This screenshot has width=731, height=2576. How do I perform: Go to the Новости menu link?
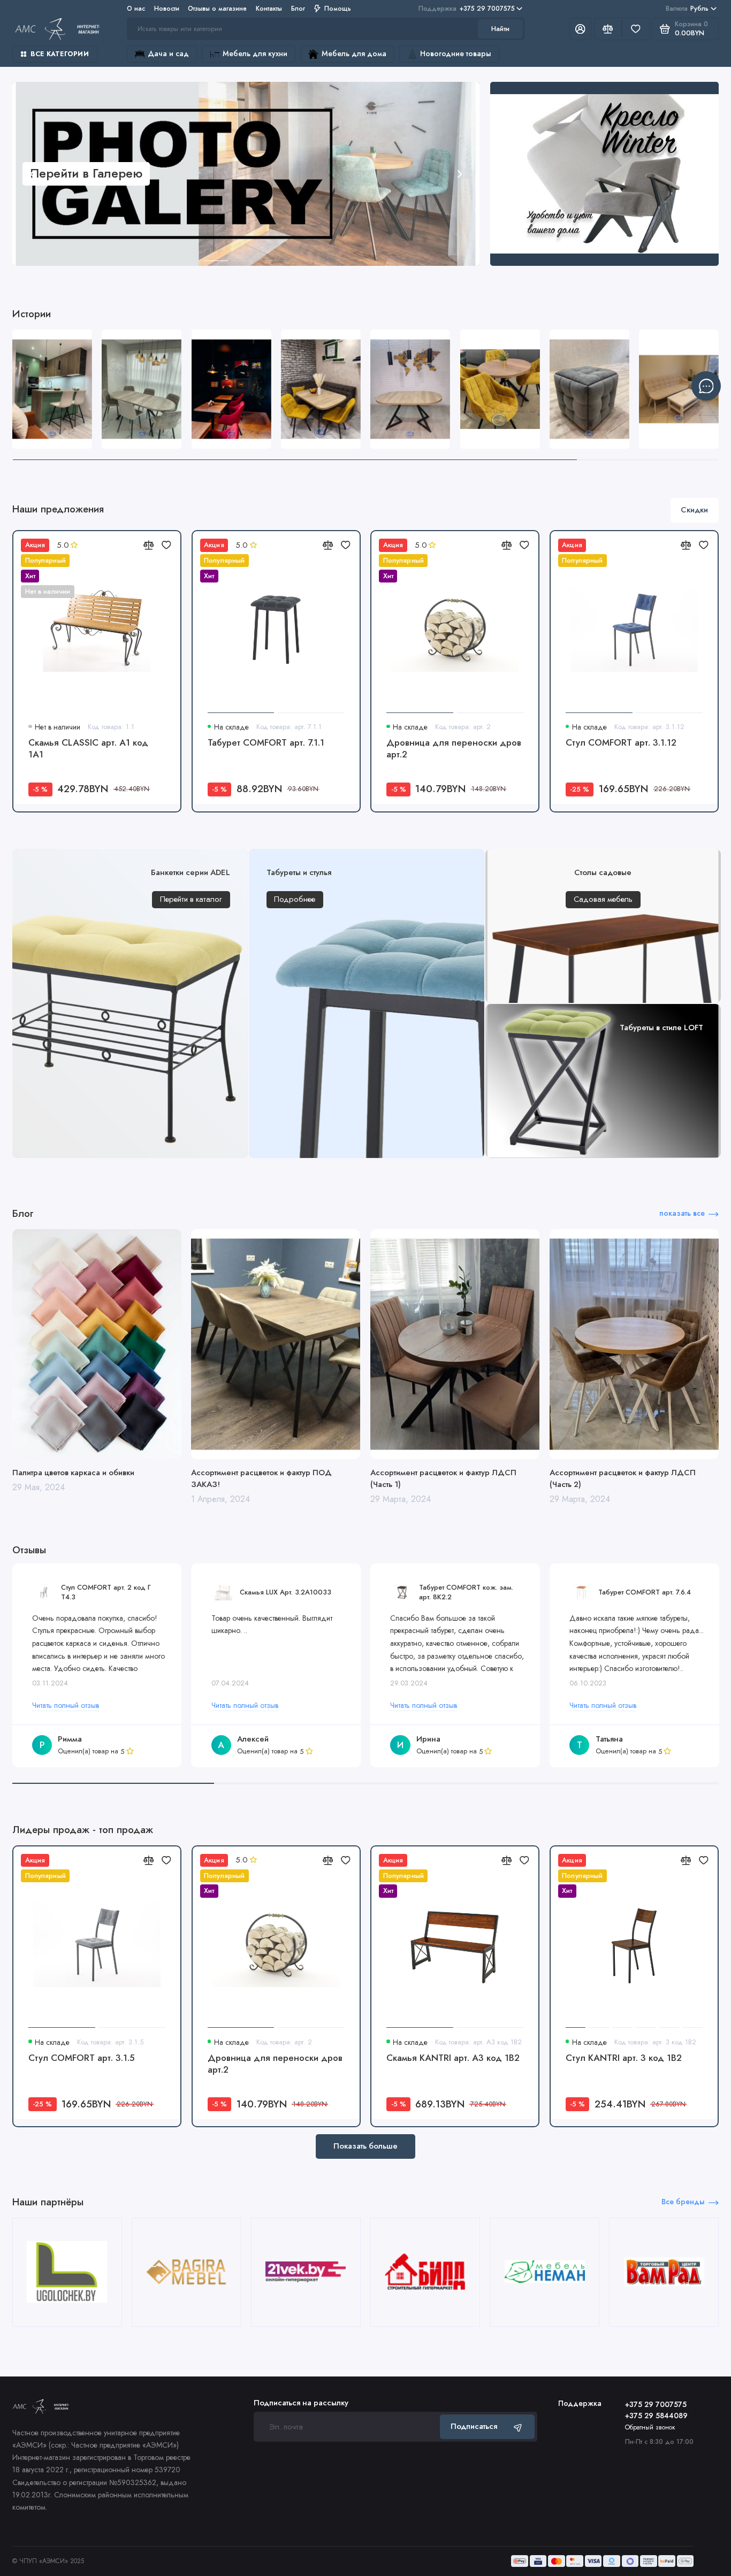pyautogui.click(x=166, y=8)
